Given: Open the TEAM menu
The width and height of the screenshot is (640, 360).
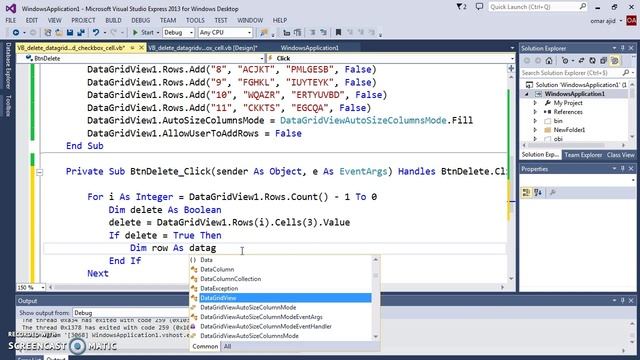Looking at the screenshot, I should pyautogui.click(x=168, y=20).
